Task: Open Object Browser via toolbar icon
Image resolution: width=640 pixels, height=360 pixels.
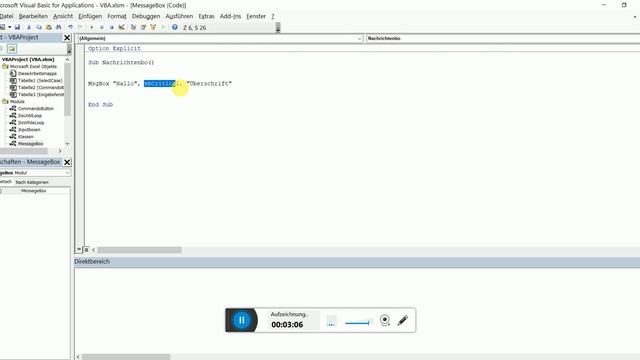Action: coord(153,27)
